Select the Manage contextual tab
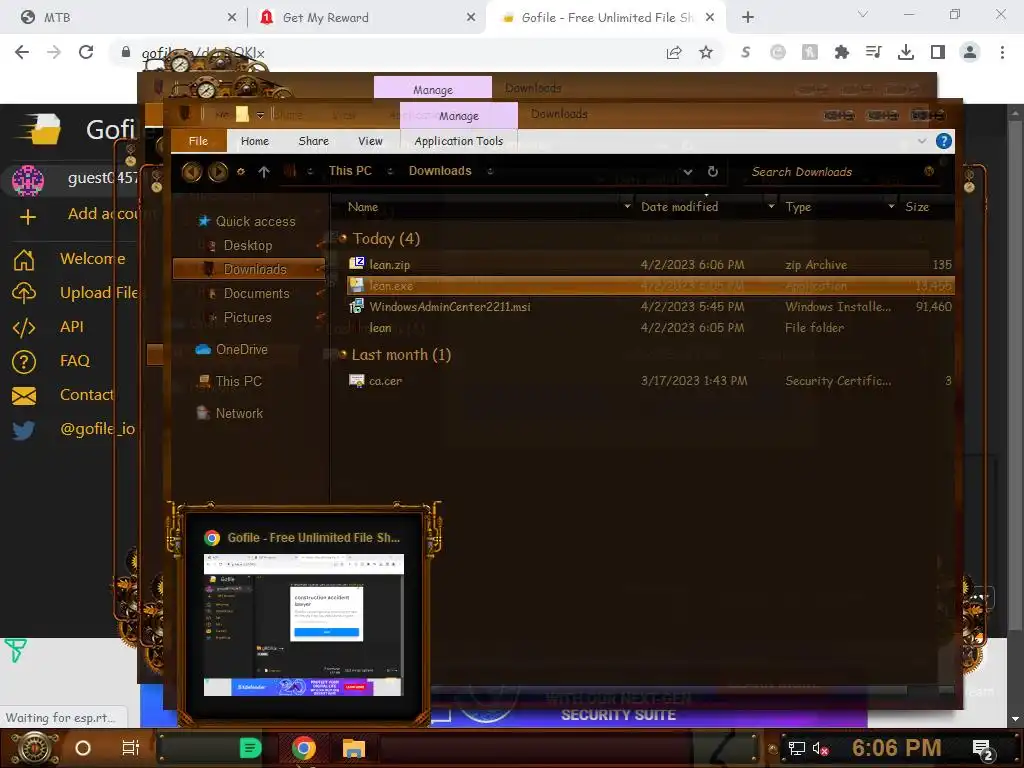The height and width of the screenshot is (768, 1024). coord(458,116)
